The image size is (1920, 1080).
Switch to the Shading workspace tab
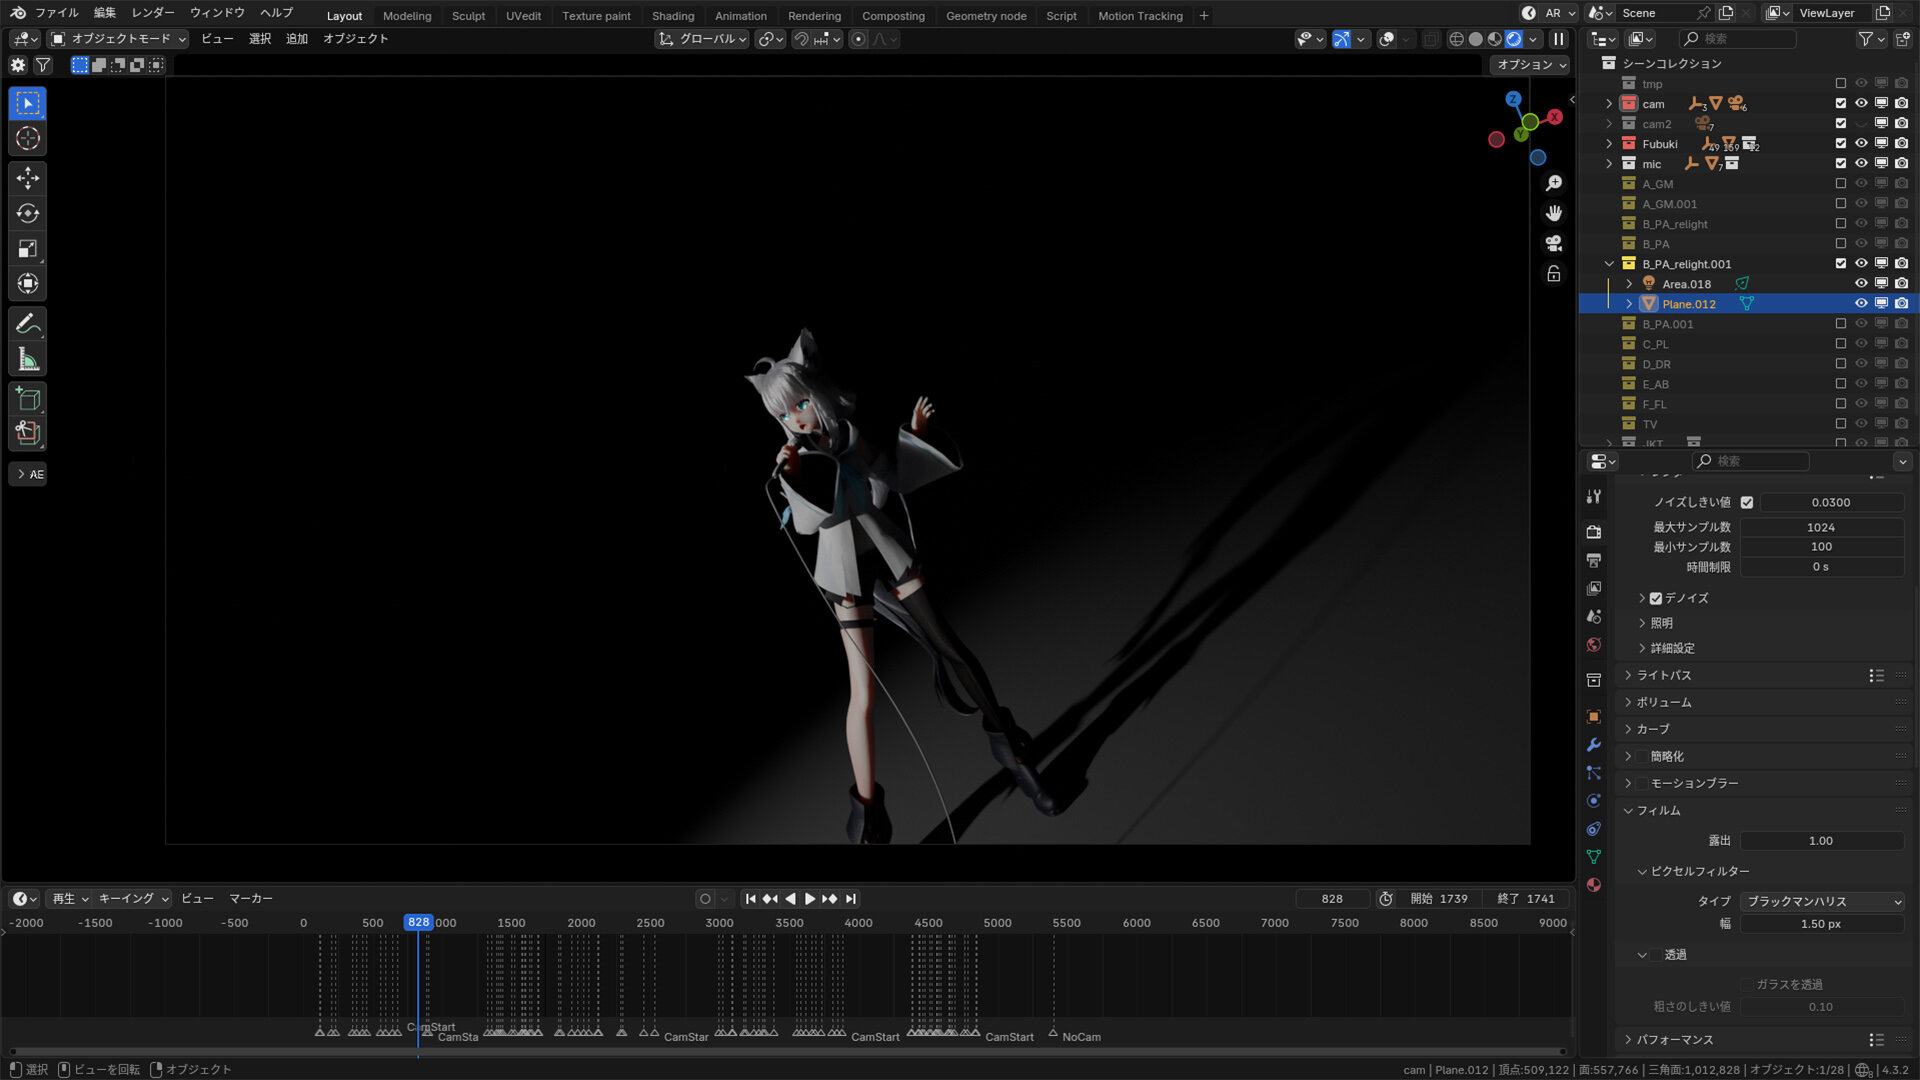point(673,16)
